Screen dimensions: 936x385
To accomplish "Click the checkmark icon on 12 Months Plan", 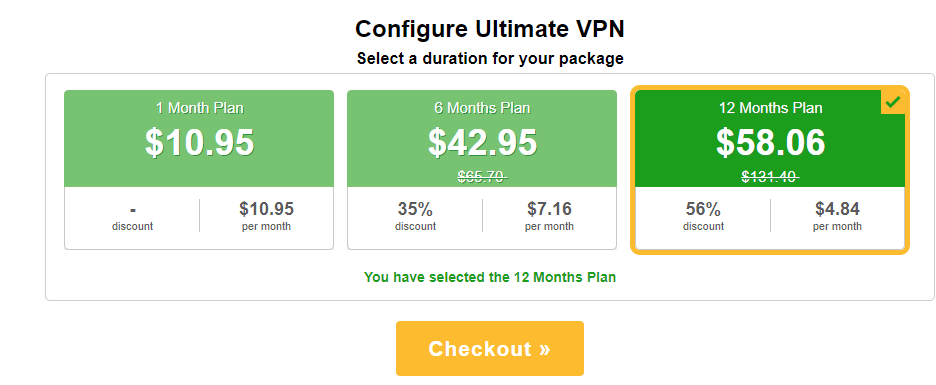I will 893,102.
